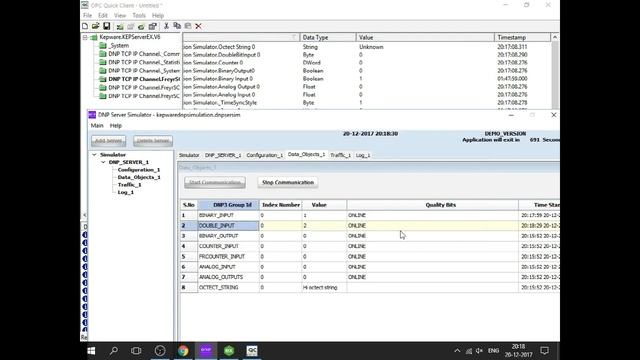Select Configuration_1 in the simulator tree
This screenshot has width=640, height=360.
139,170
